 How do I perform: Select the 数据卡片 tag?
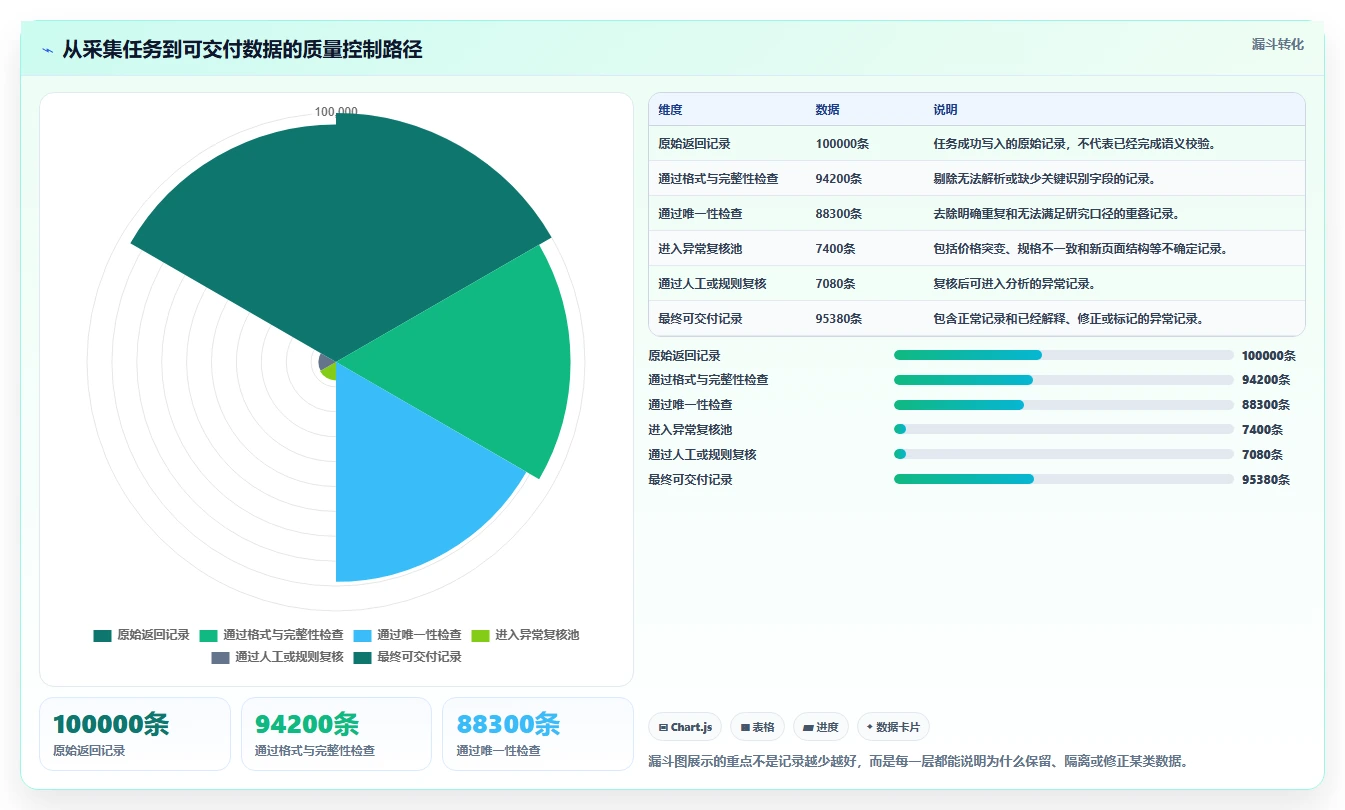[893, 727]
